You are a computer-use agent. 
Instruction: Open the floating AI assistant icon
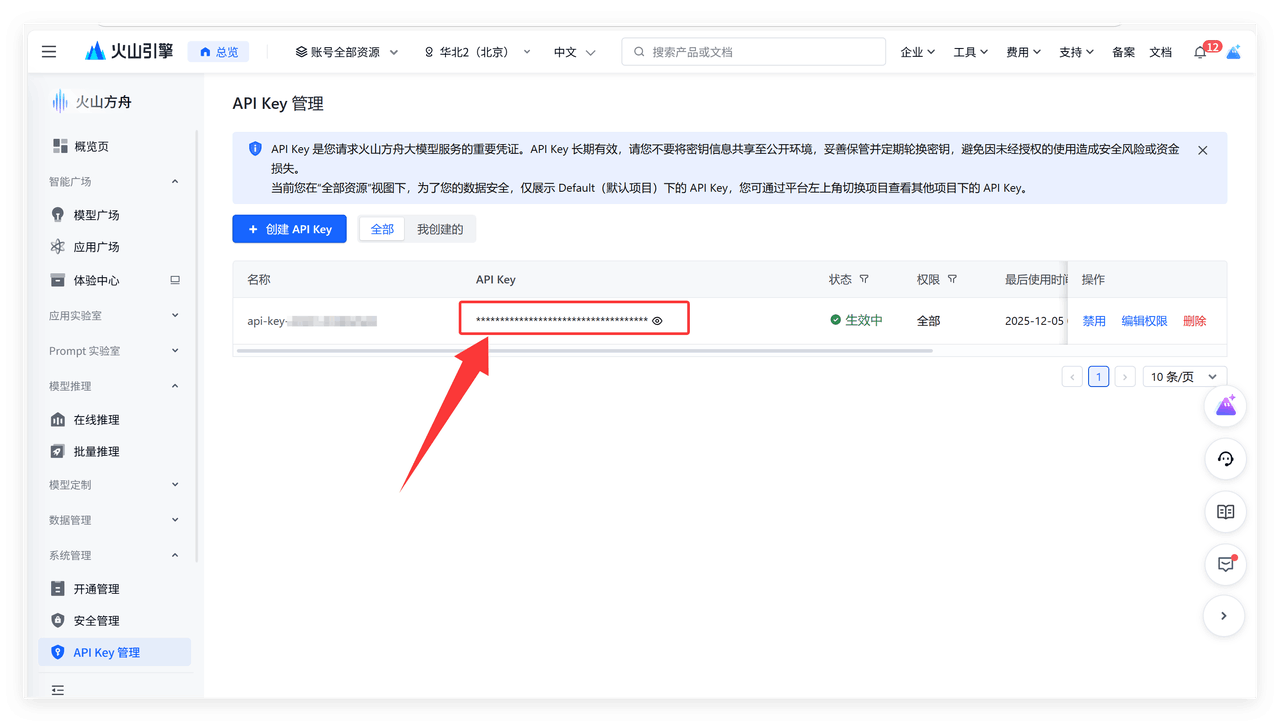(1226, 406)
